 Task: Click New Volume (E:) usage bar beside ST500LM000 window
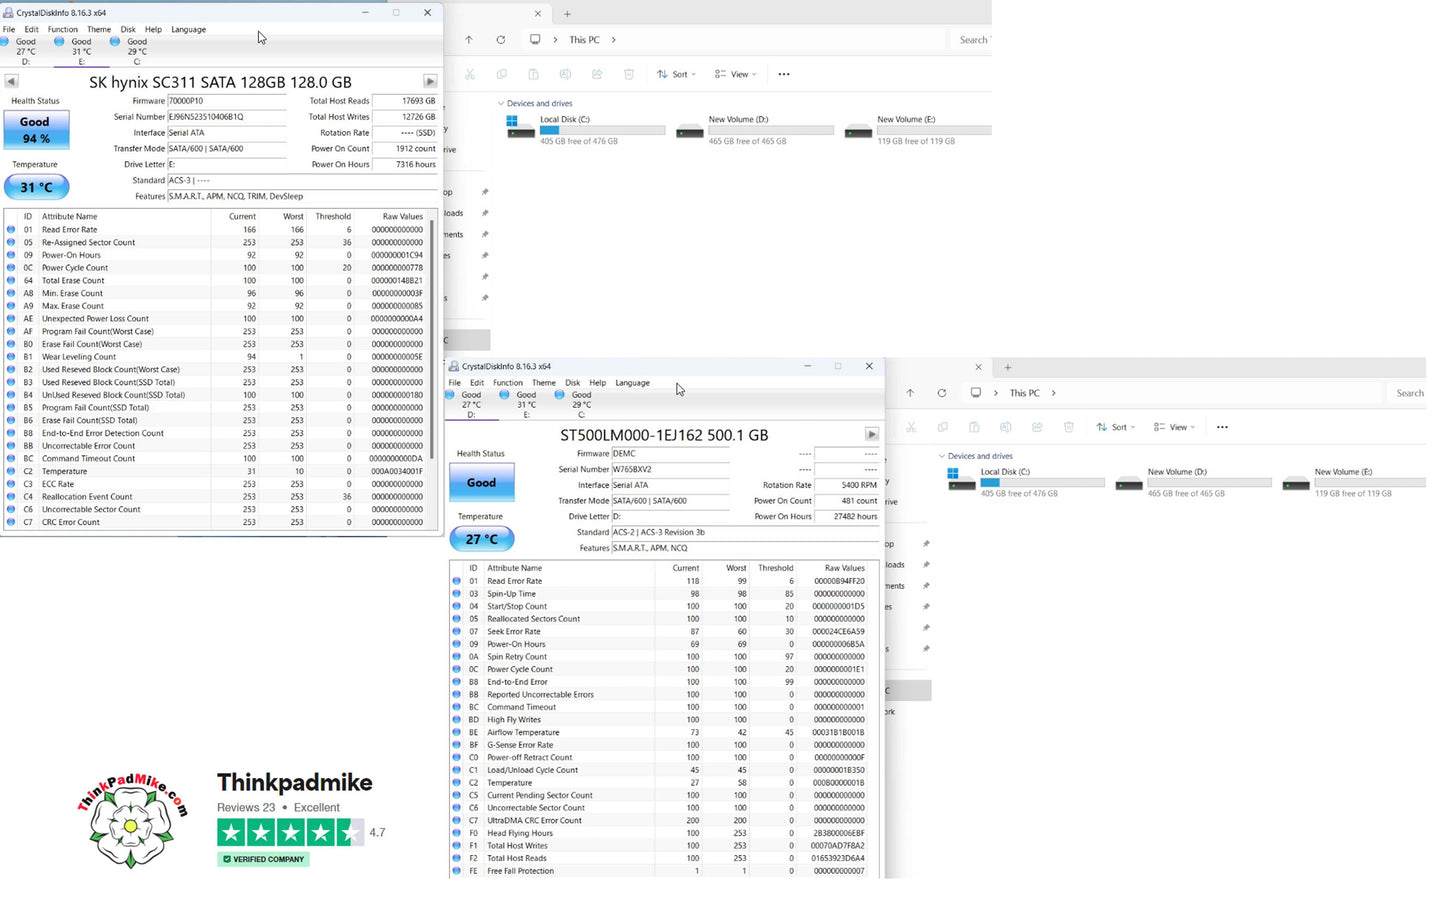click(1369, 483)
